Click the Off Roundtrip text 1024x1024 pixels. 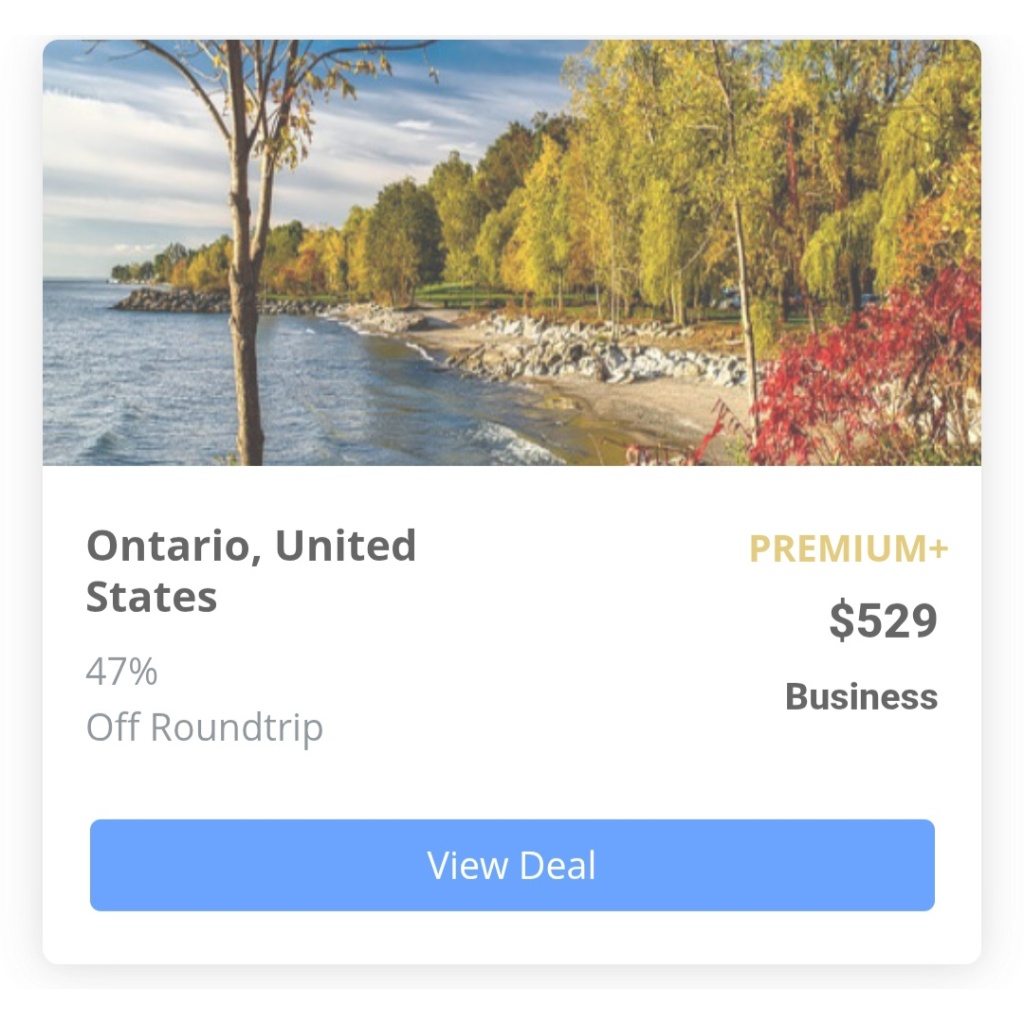204,728
